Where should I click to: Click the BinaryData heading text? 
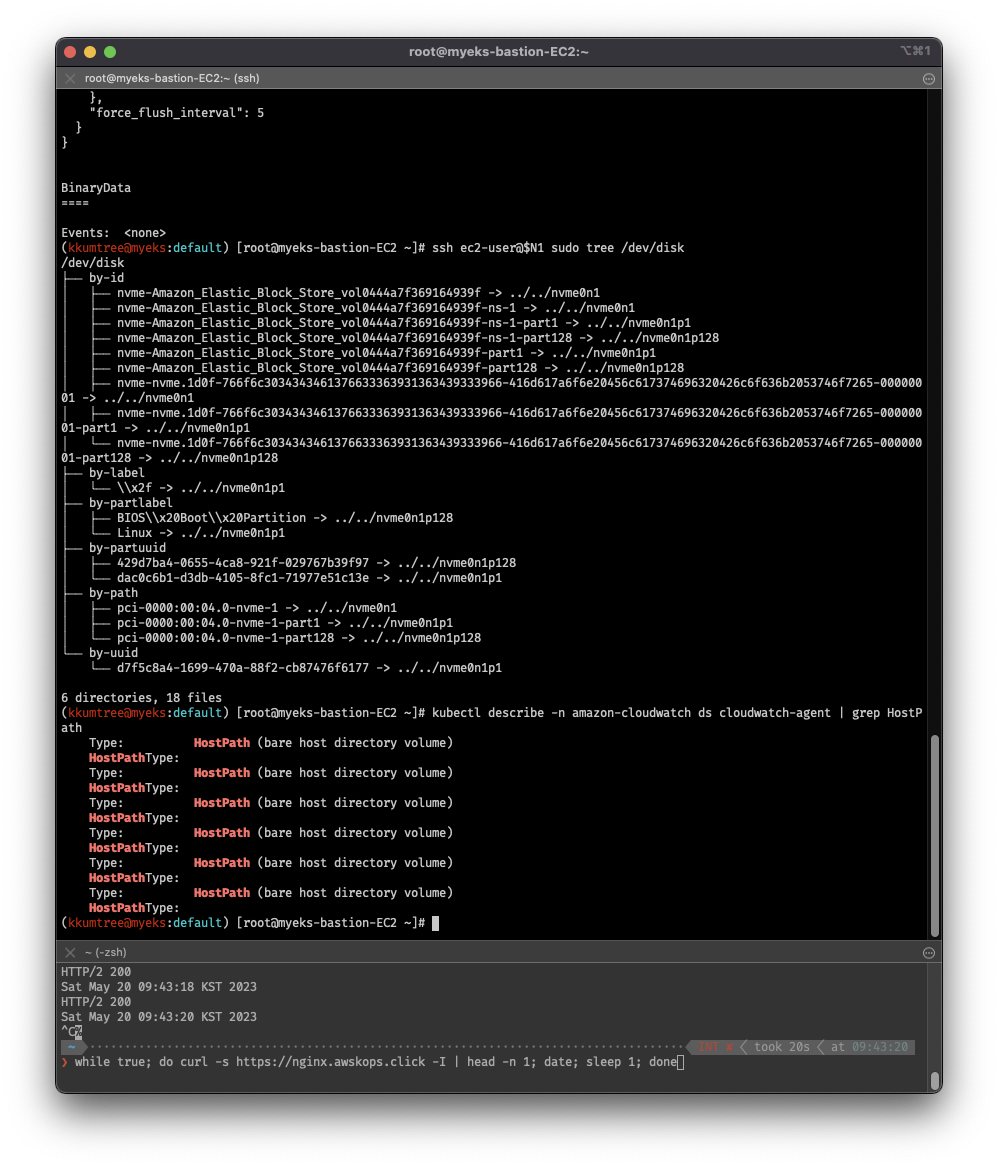(x=96, y=188)
